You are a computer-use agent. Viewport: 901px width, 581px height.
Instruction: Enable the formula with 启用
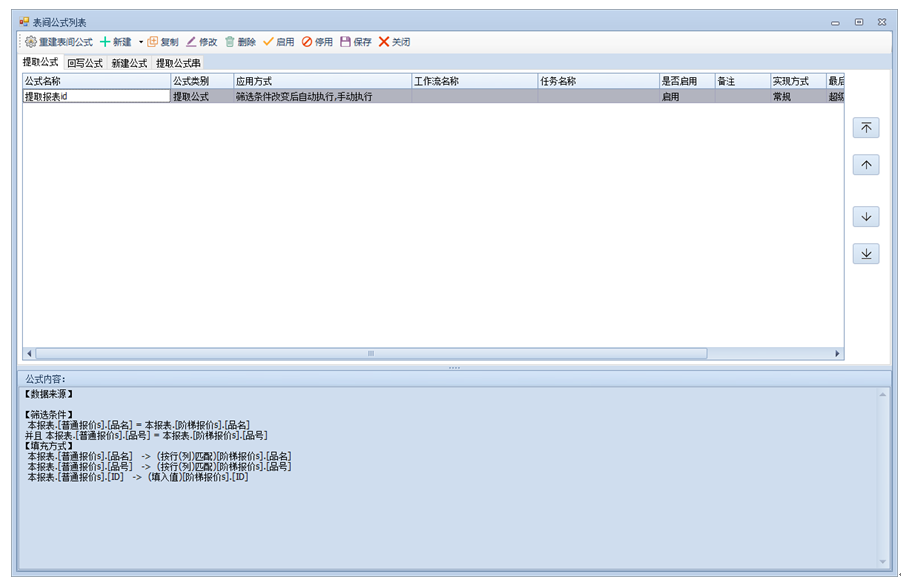[279, 42]
